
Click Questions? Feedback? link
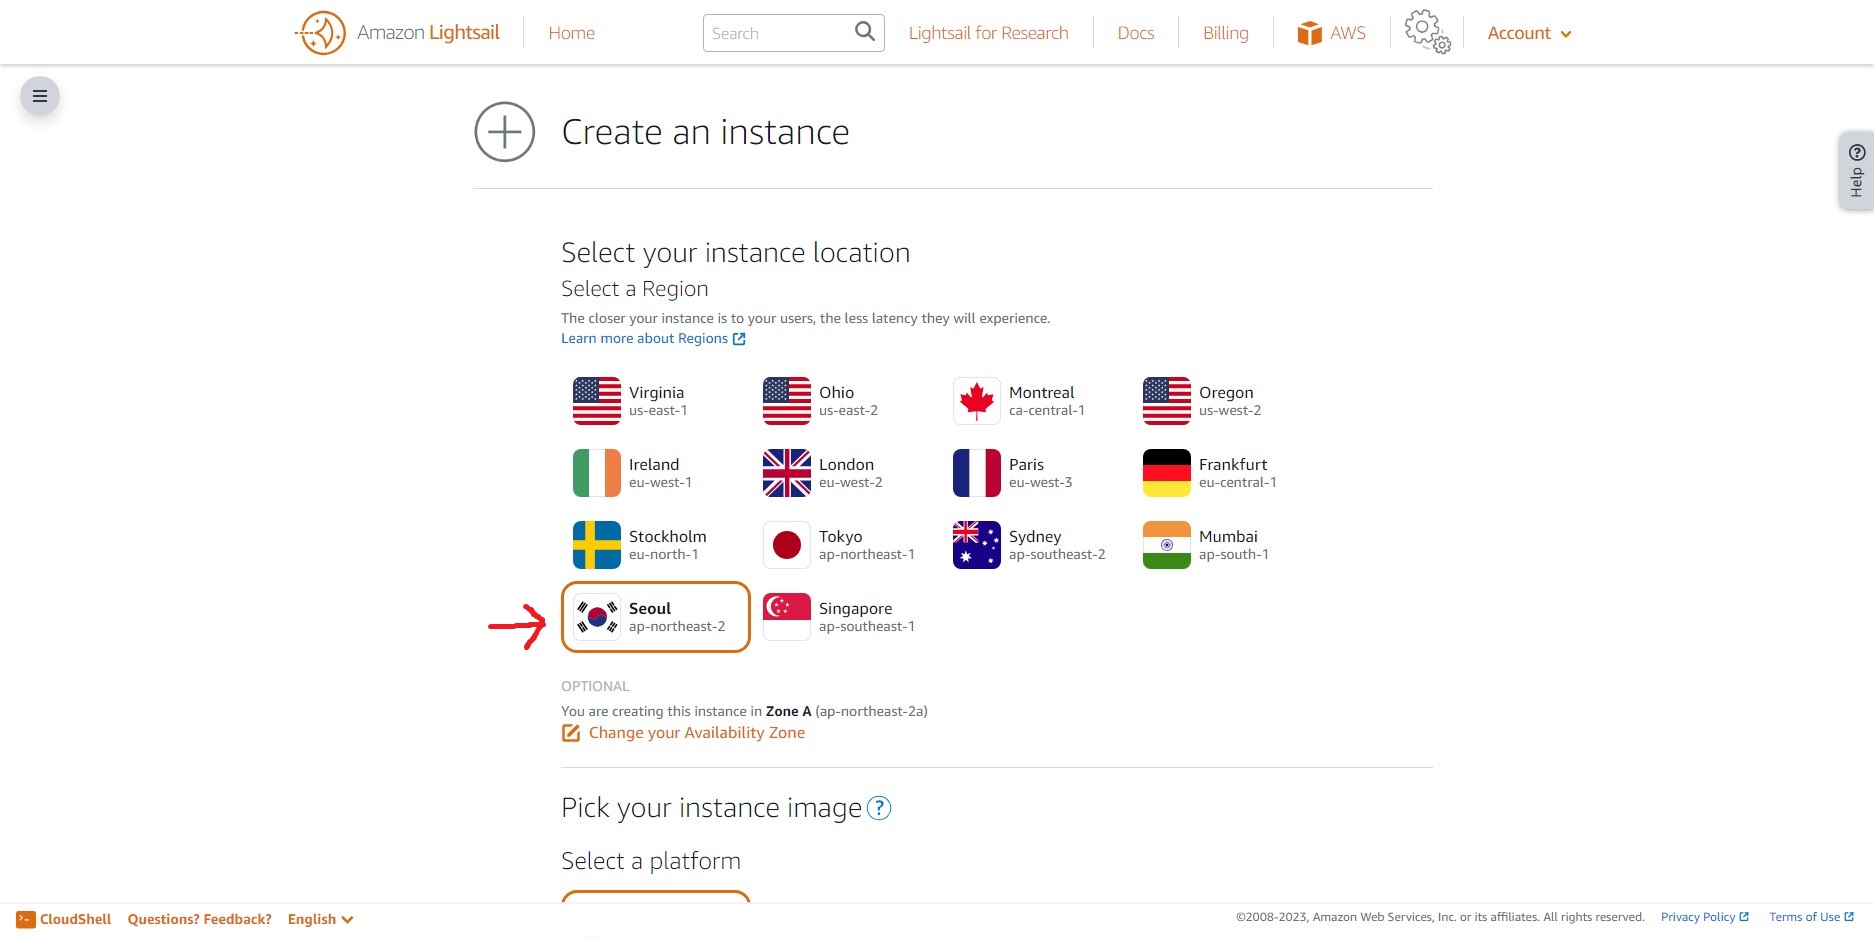(199, 919)
